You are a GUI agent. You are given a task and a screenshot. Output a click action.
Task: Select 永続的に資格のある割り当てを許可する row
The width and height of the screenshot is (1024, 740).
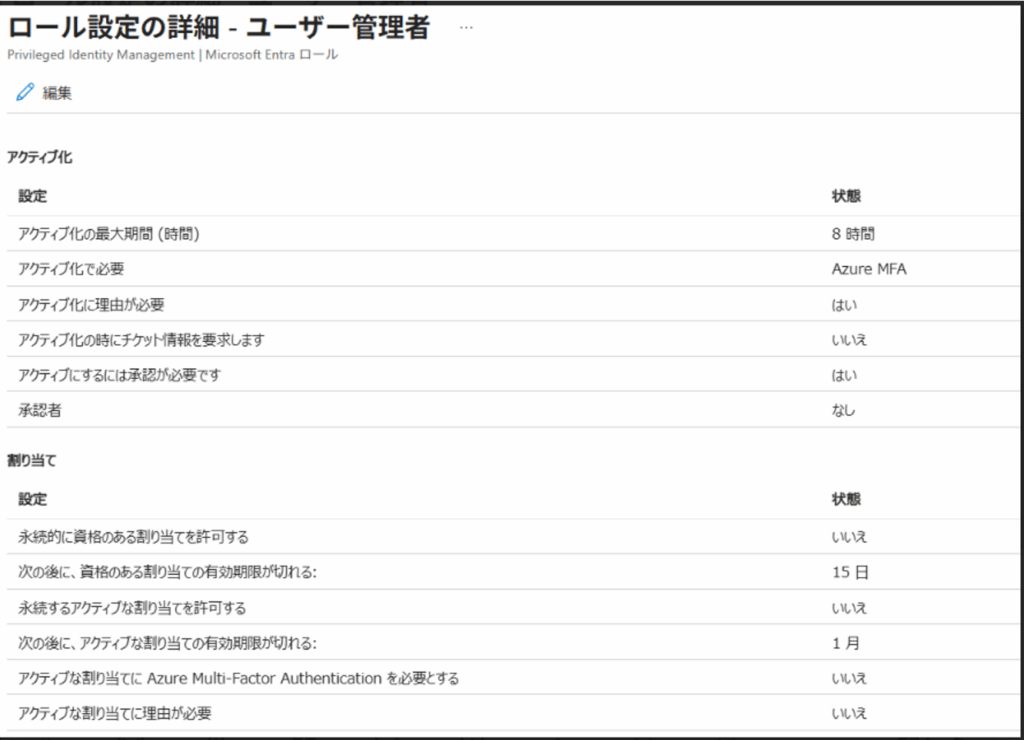133,537
